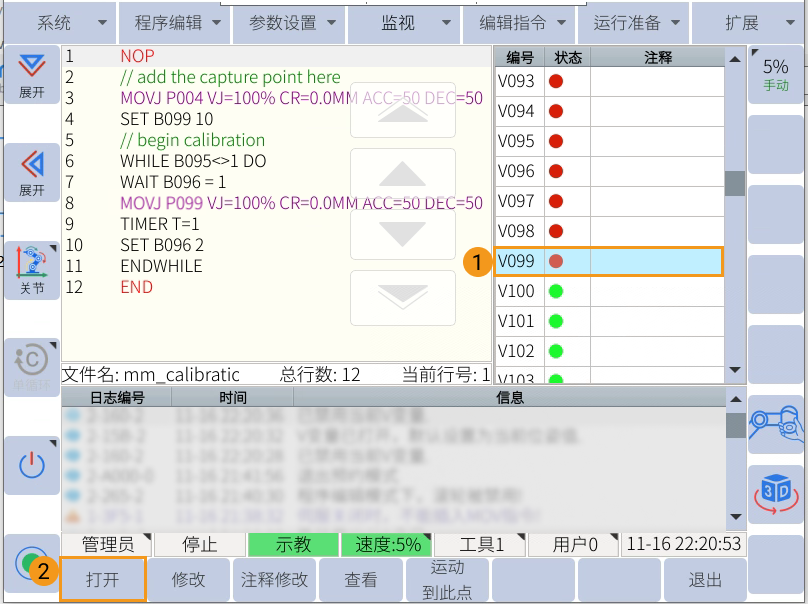Click the 5% 手动 speed mode button
Viewport: 808px width, 604px height.
[x=776, y=75]
